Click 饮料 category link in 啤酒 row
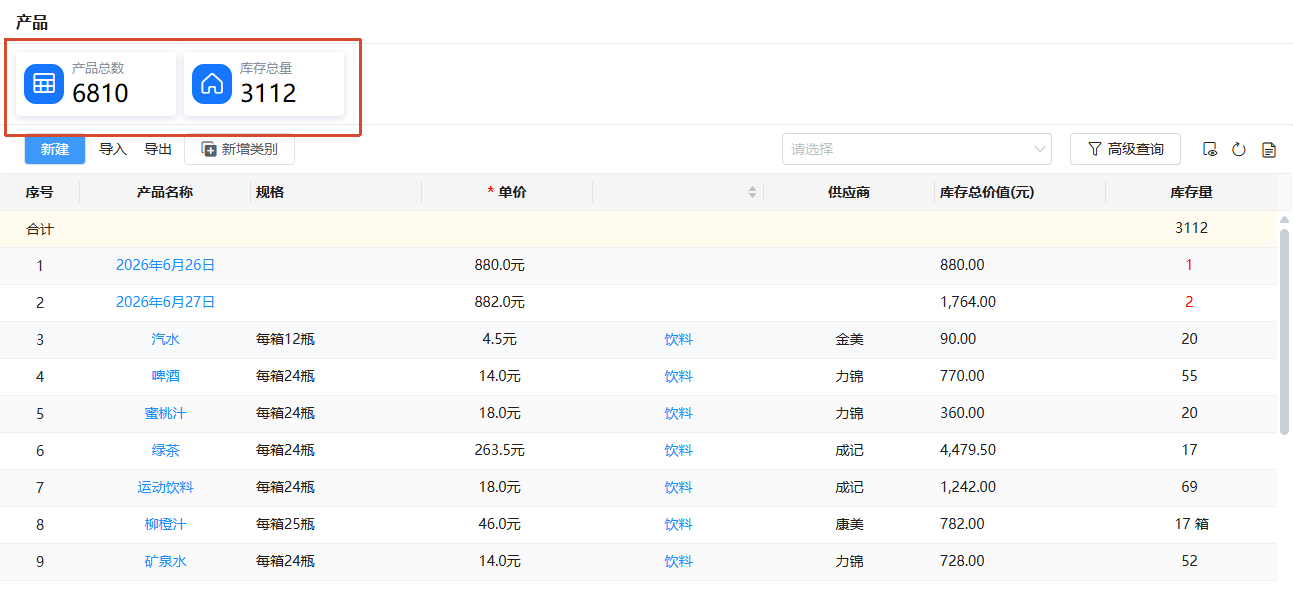Screen dimensions: 1293x590 [678, 376]
